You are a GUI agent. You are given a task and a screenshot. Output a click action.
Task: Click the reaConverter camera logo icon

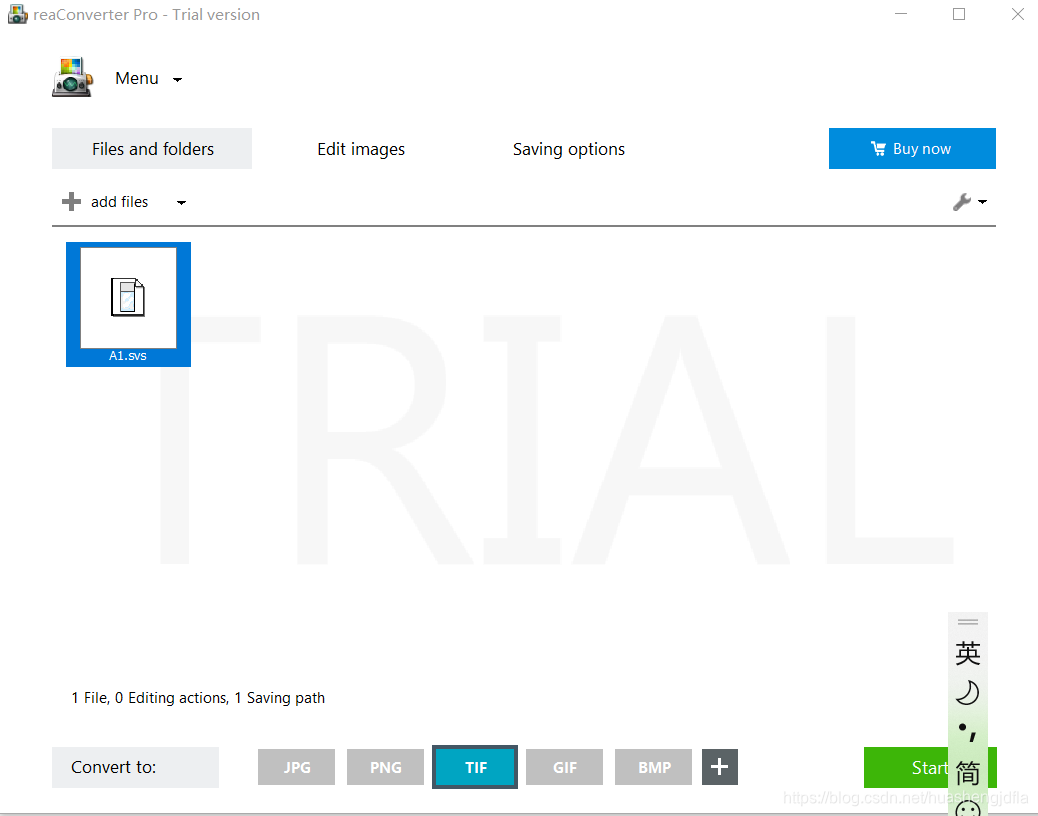click(72, 77)
